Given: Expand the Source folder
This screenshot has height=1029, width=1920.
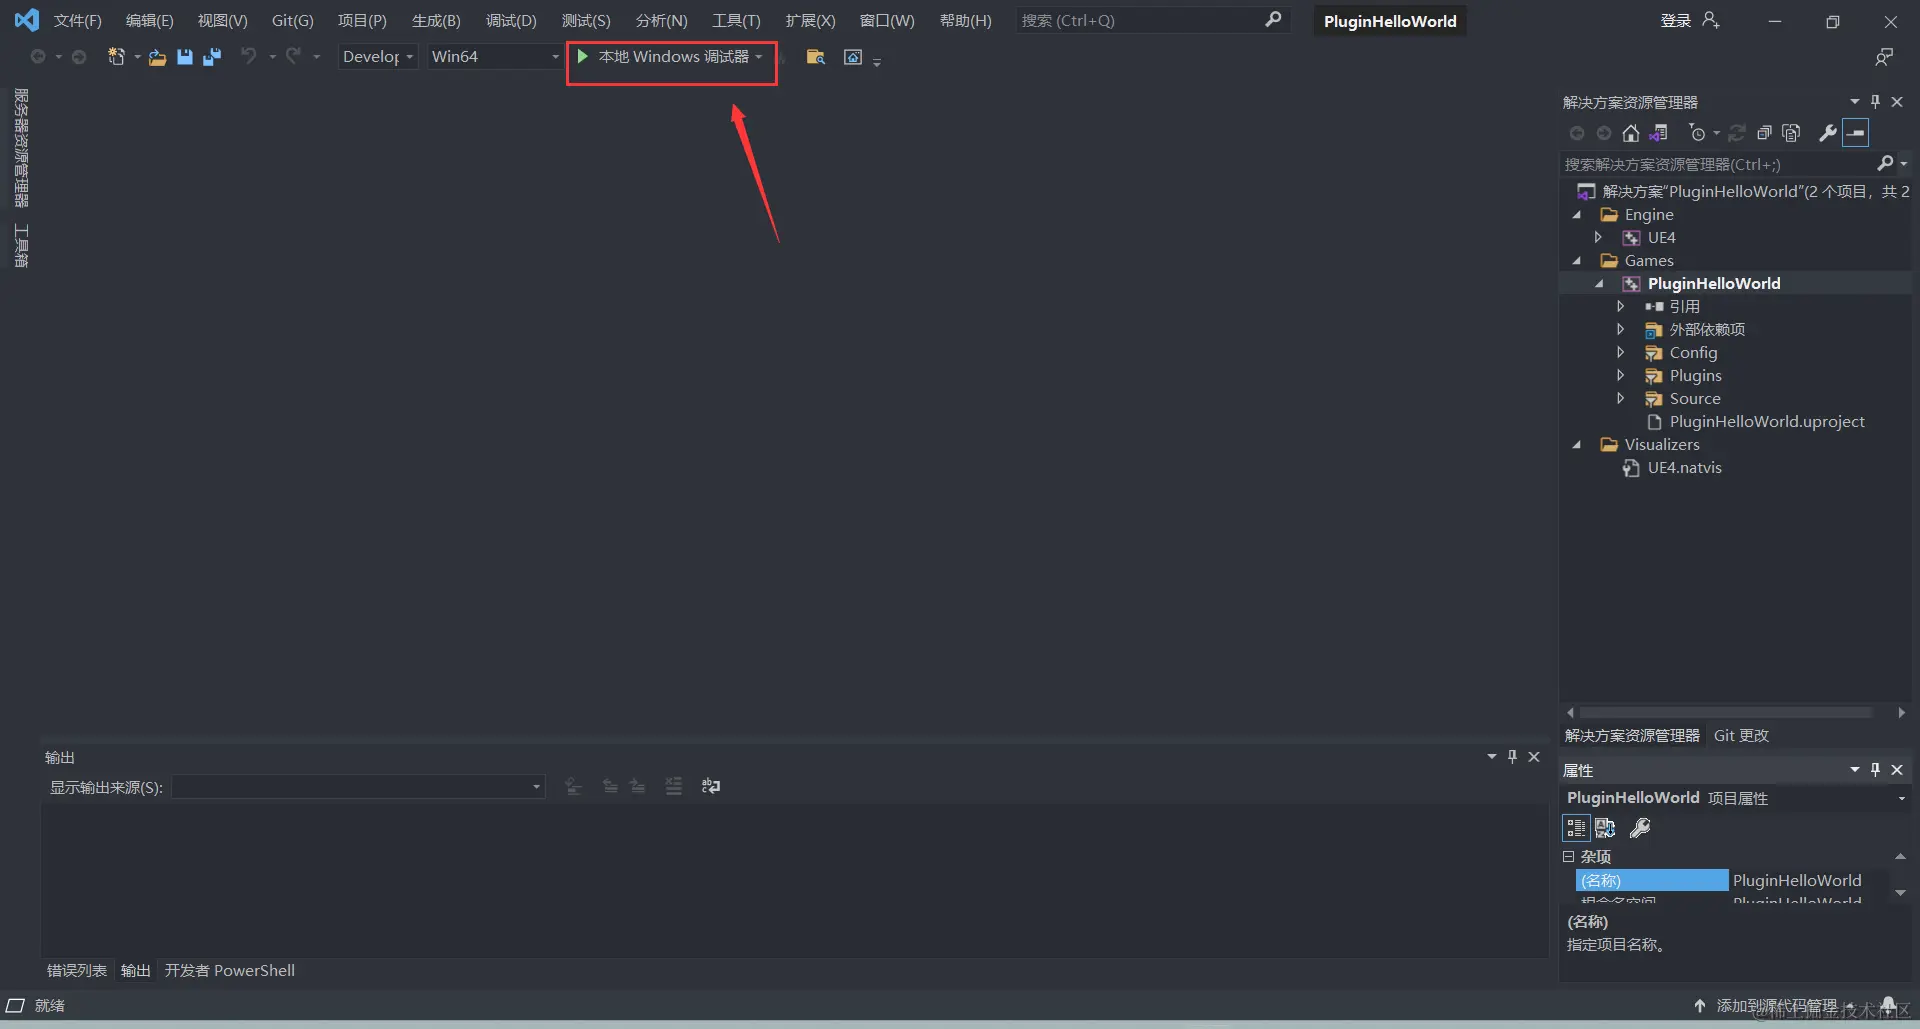Looking at the screenshot, I should point(1621,399).
